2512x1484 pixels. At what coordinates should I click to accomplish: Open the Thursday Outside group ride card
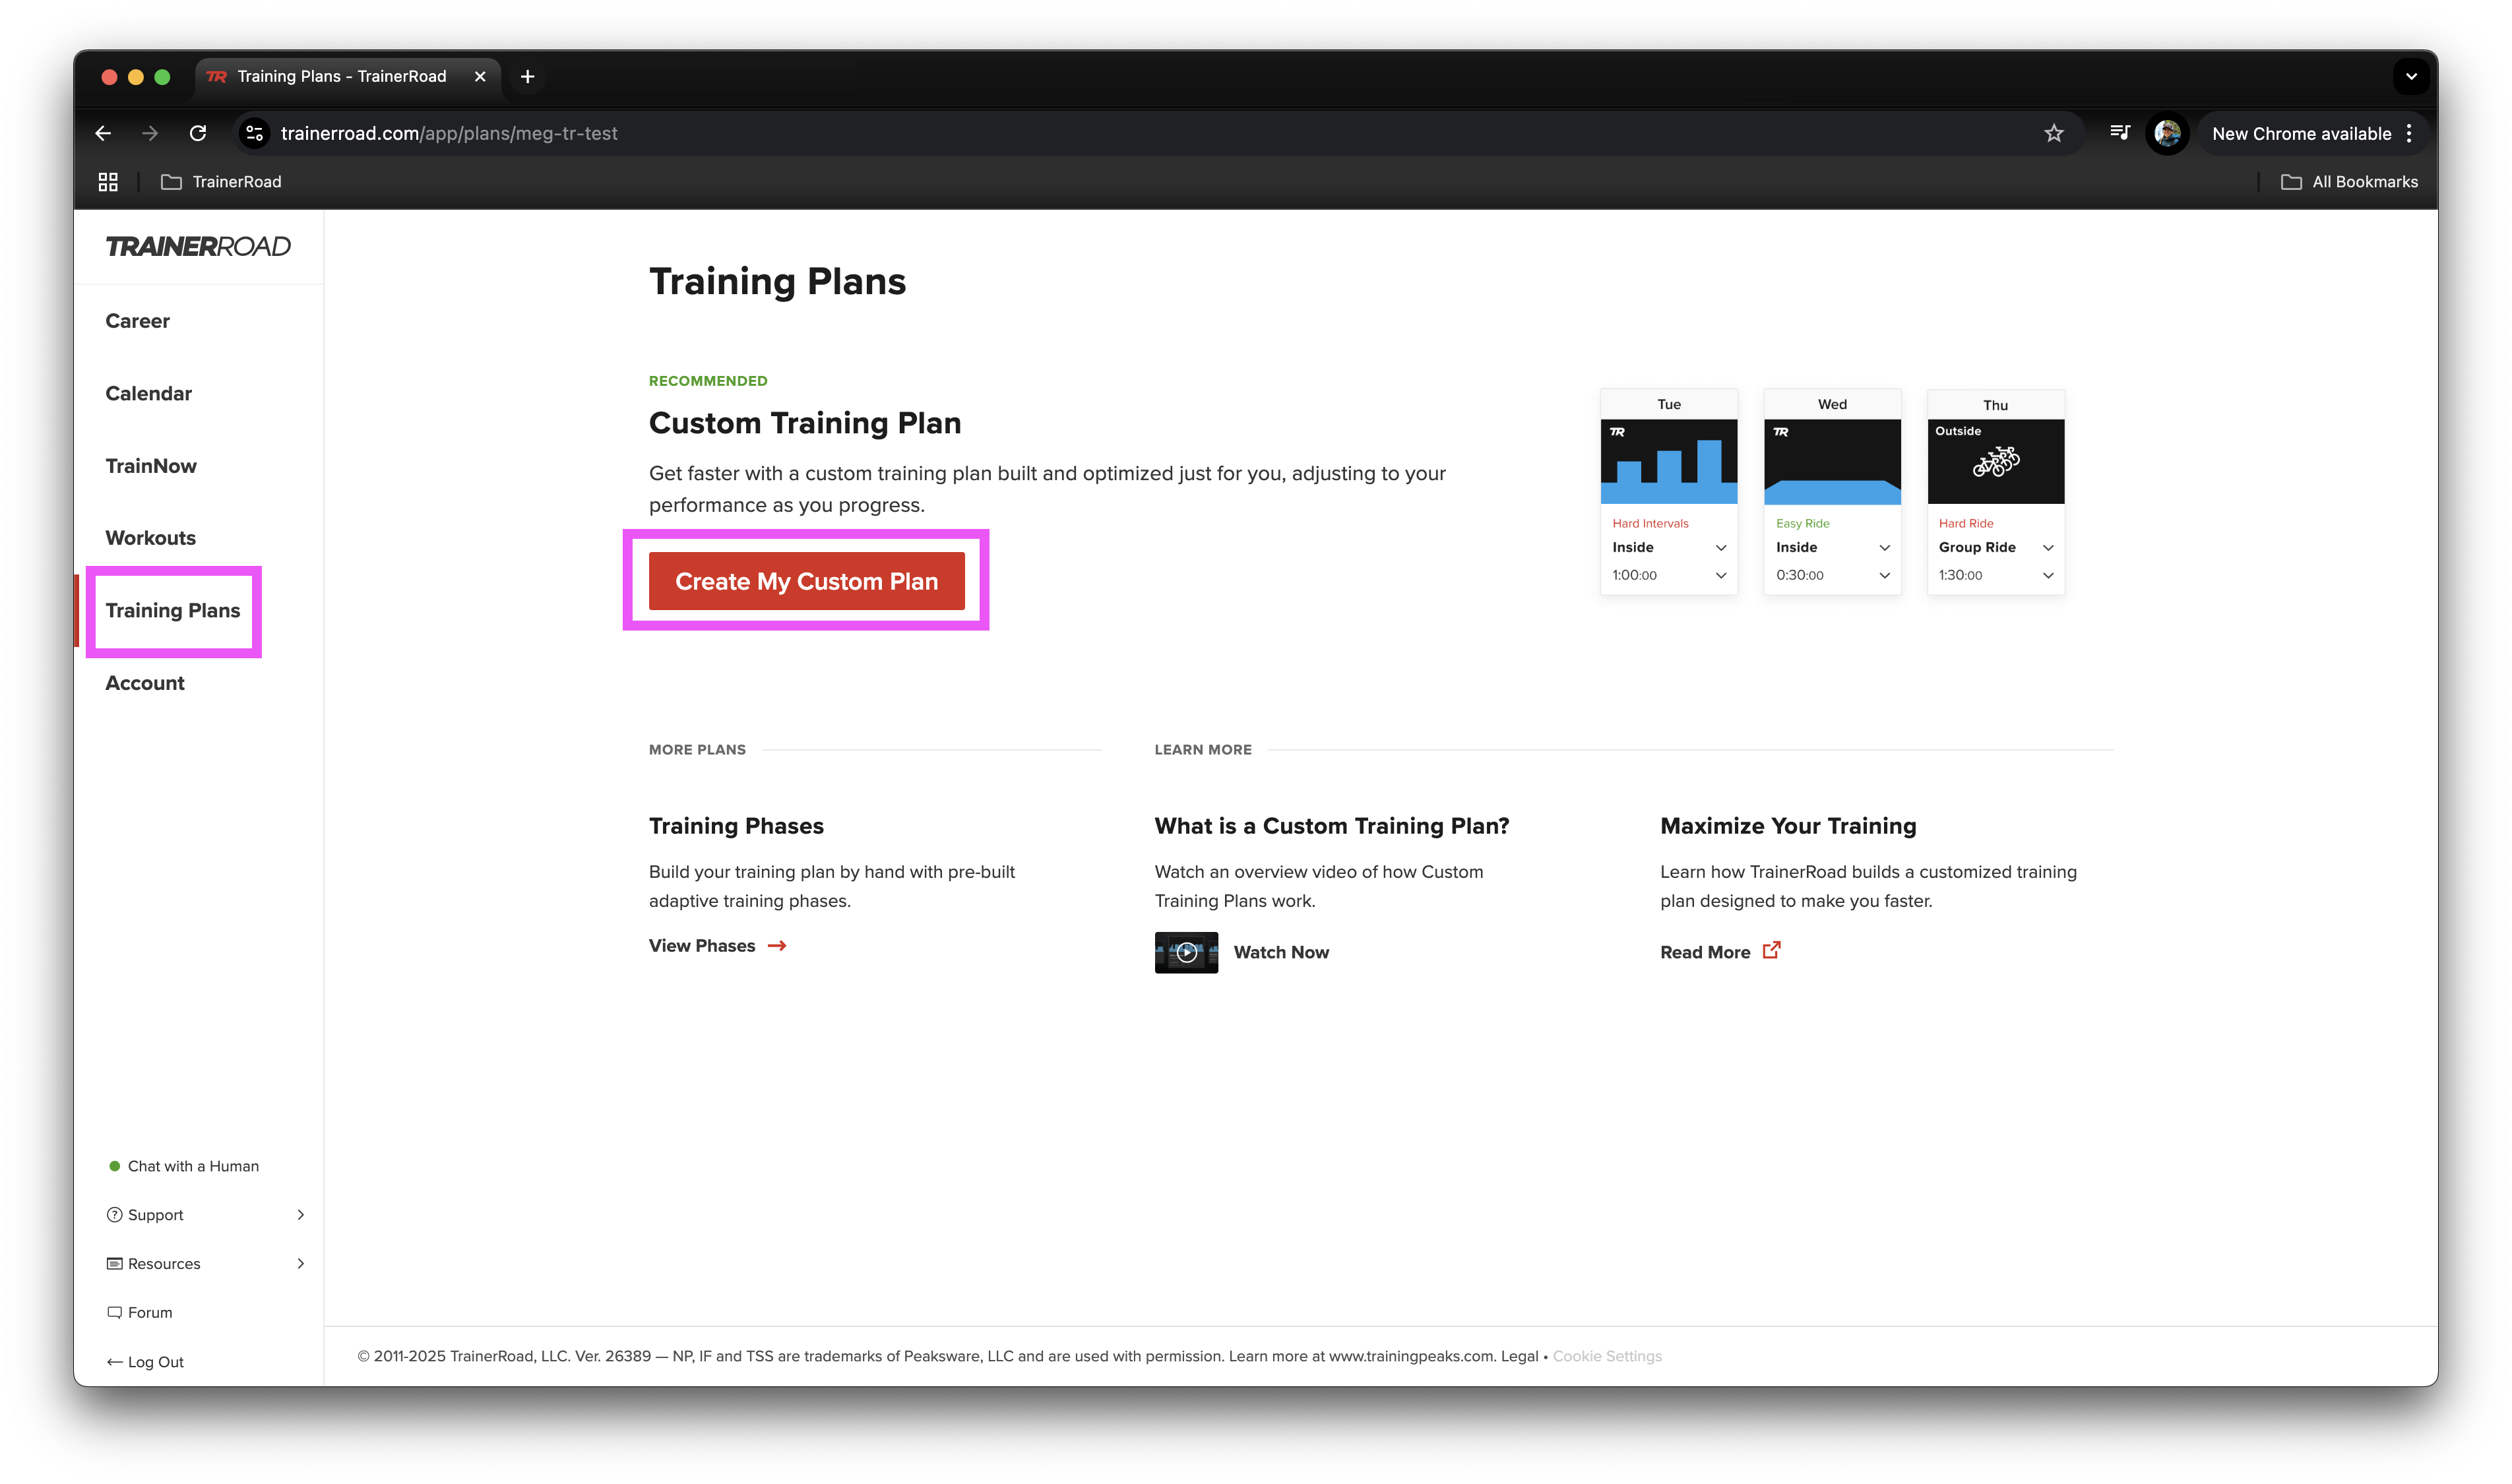[x=1995, y=461]
